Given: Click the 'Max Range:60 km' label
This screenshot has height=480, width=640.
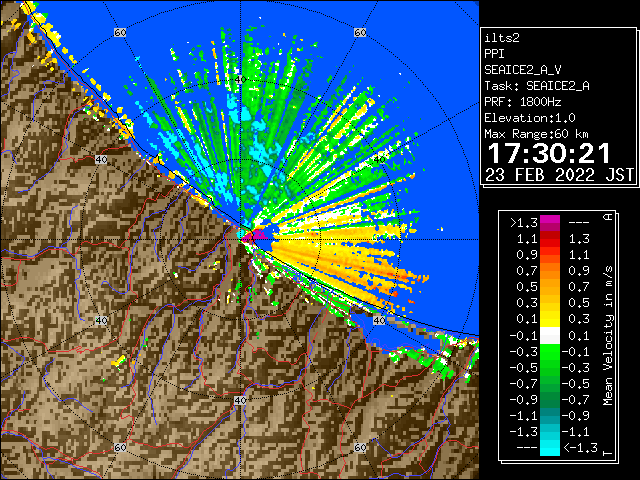Looking at the screenshot, I should click(536, 134).
